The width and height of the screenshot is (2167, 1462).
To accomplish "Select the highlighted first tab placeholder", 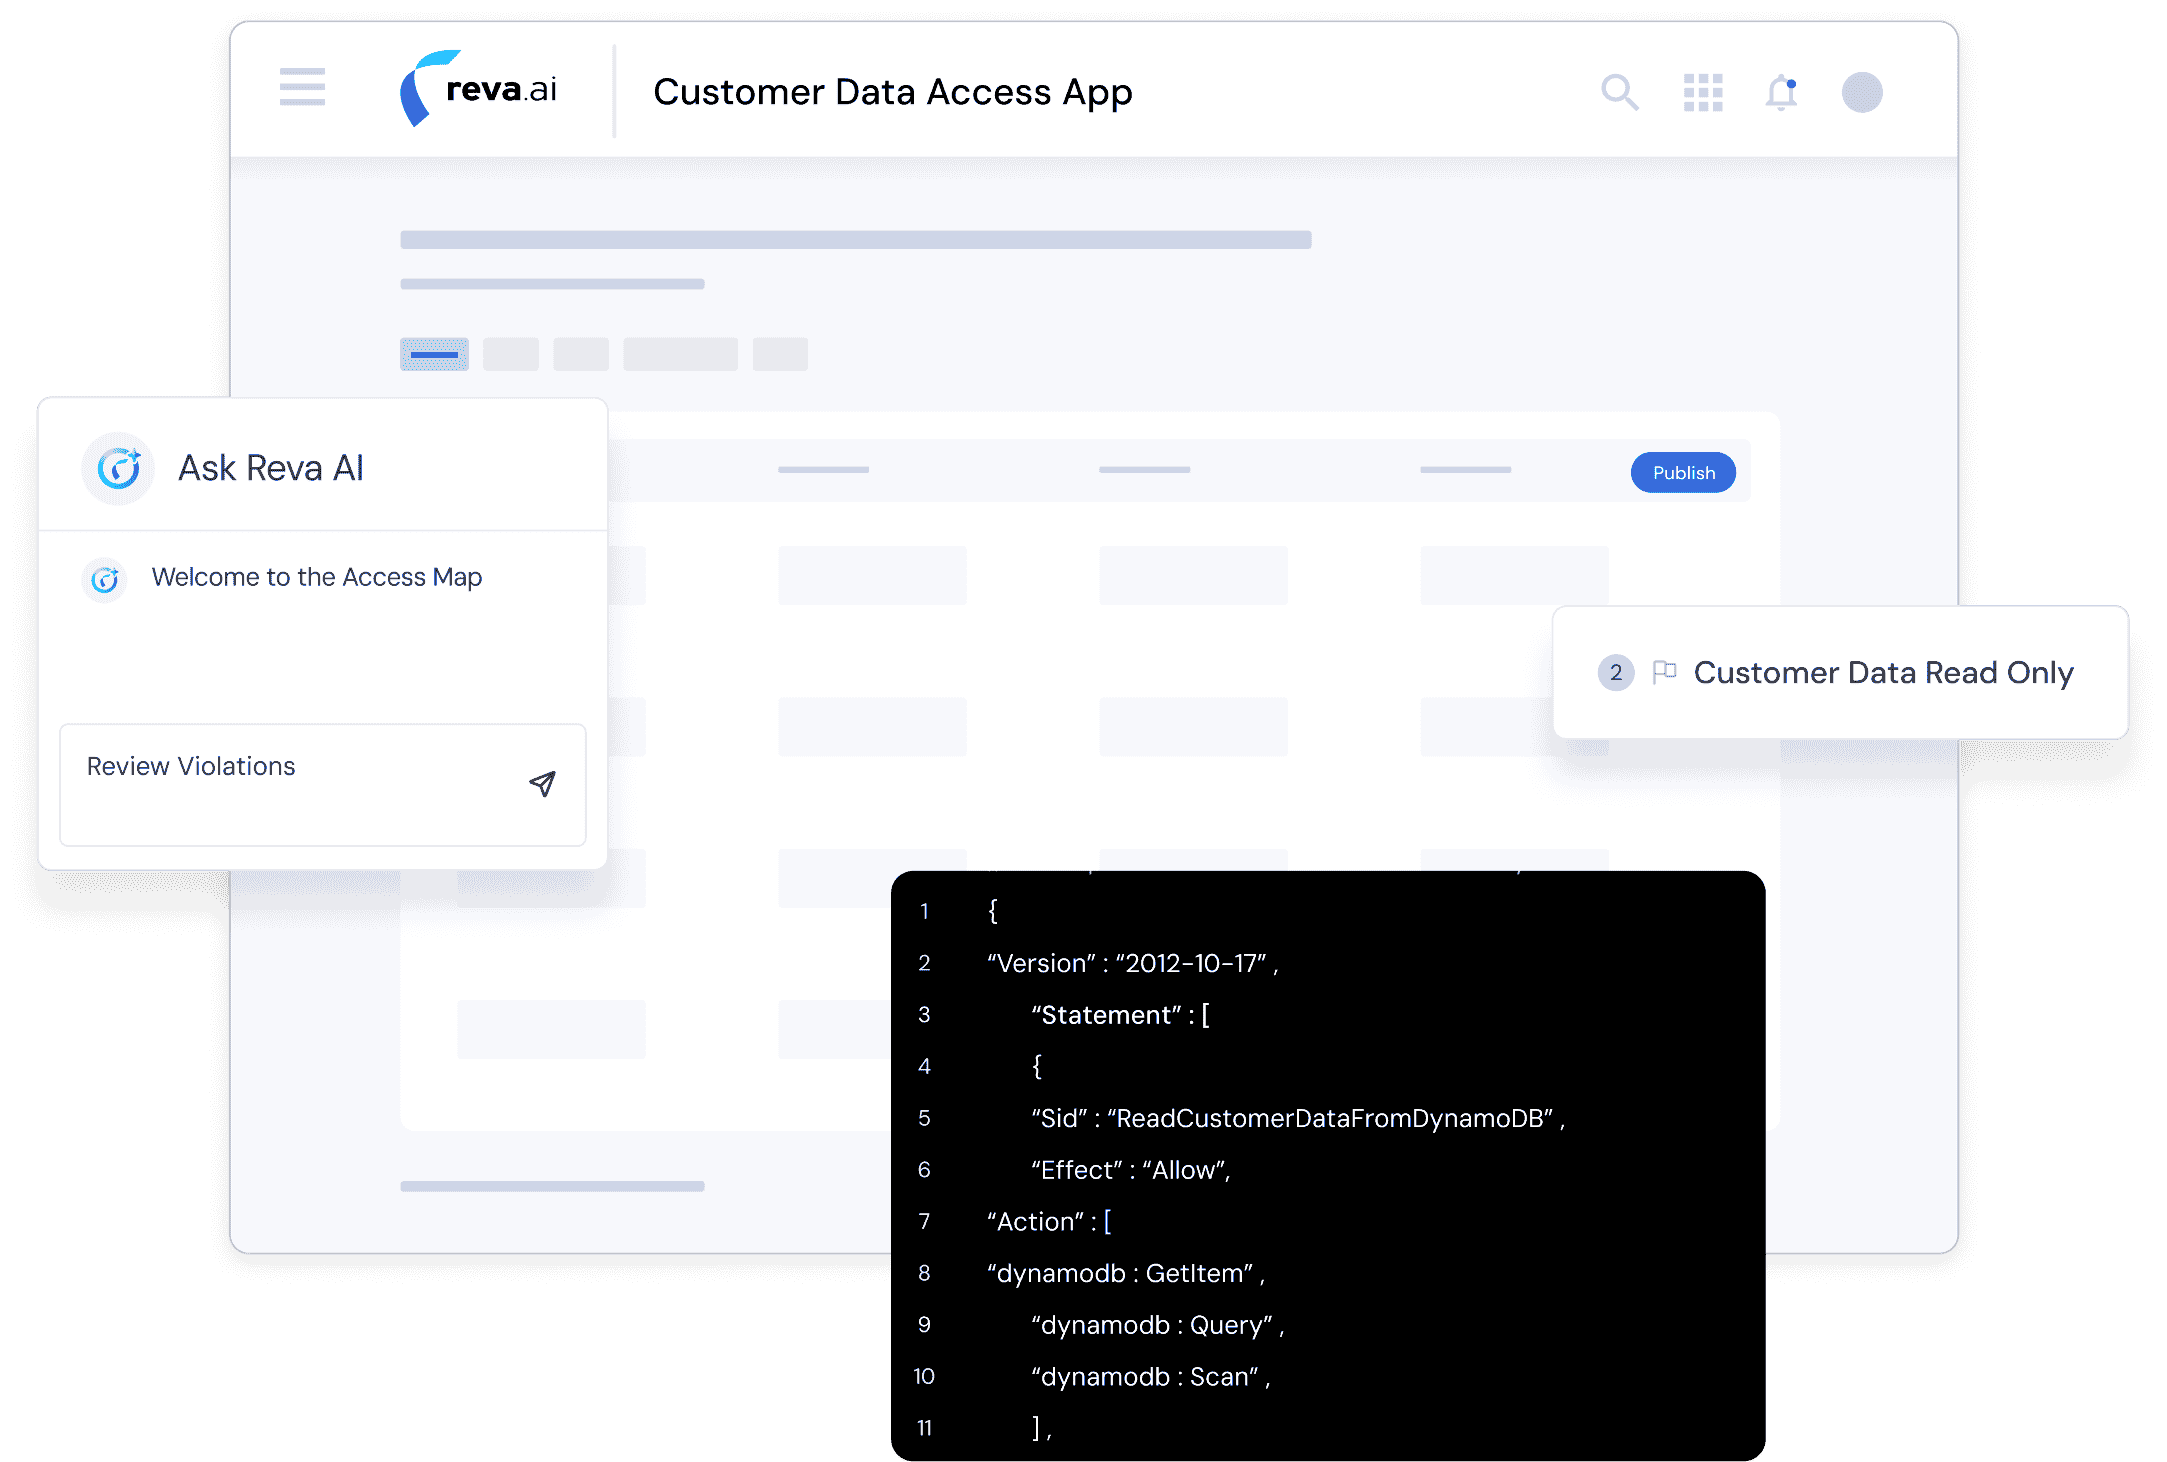I will pyautogui.click(x=434, y=354).
